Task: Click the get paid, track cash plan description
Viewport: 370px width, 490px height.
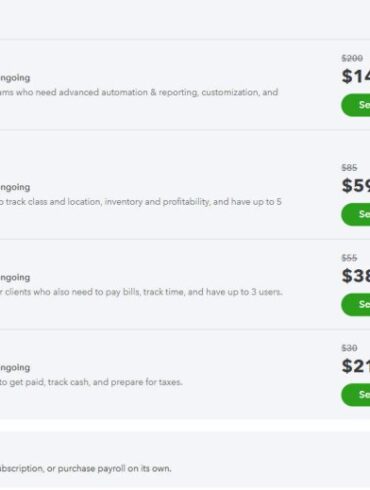Action: point(91,382)
